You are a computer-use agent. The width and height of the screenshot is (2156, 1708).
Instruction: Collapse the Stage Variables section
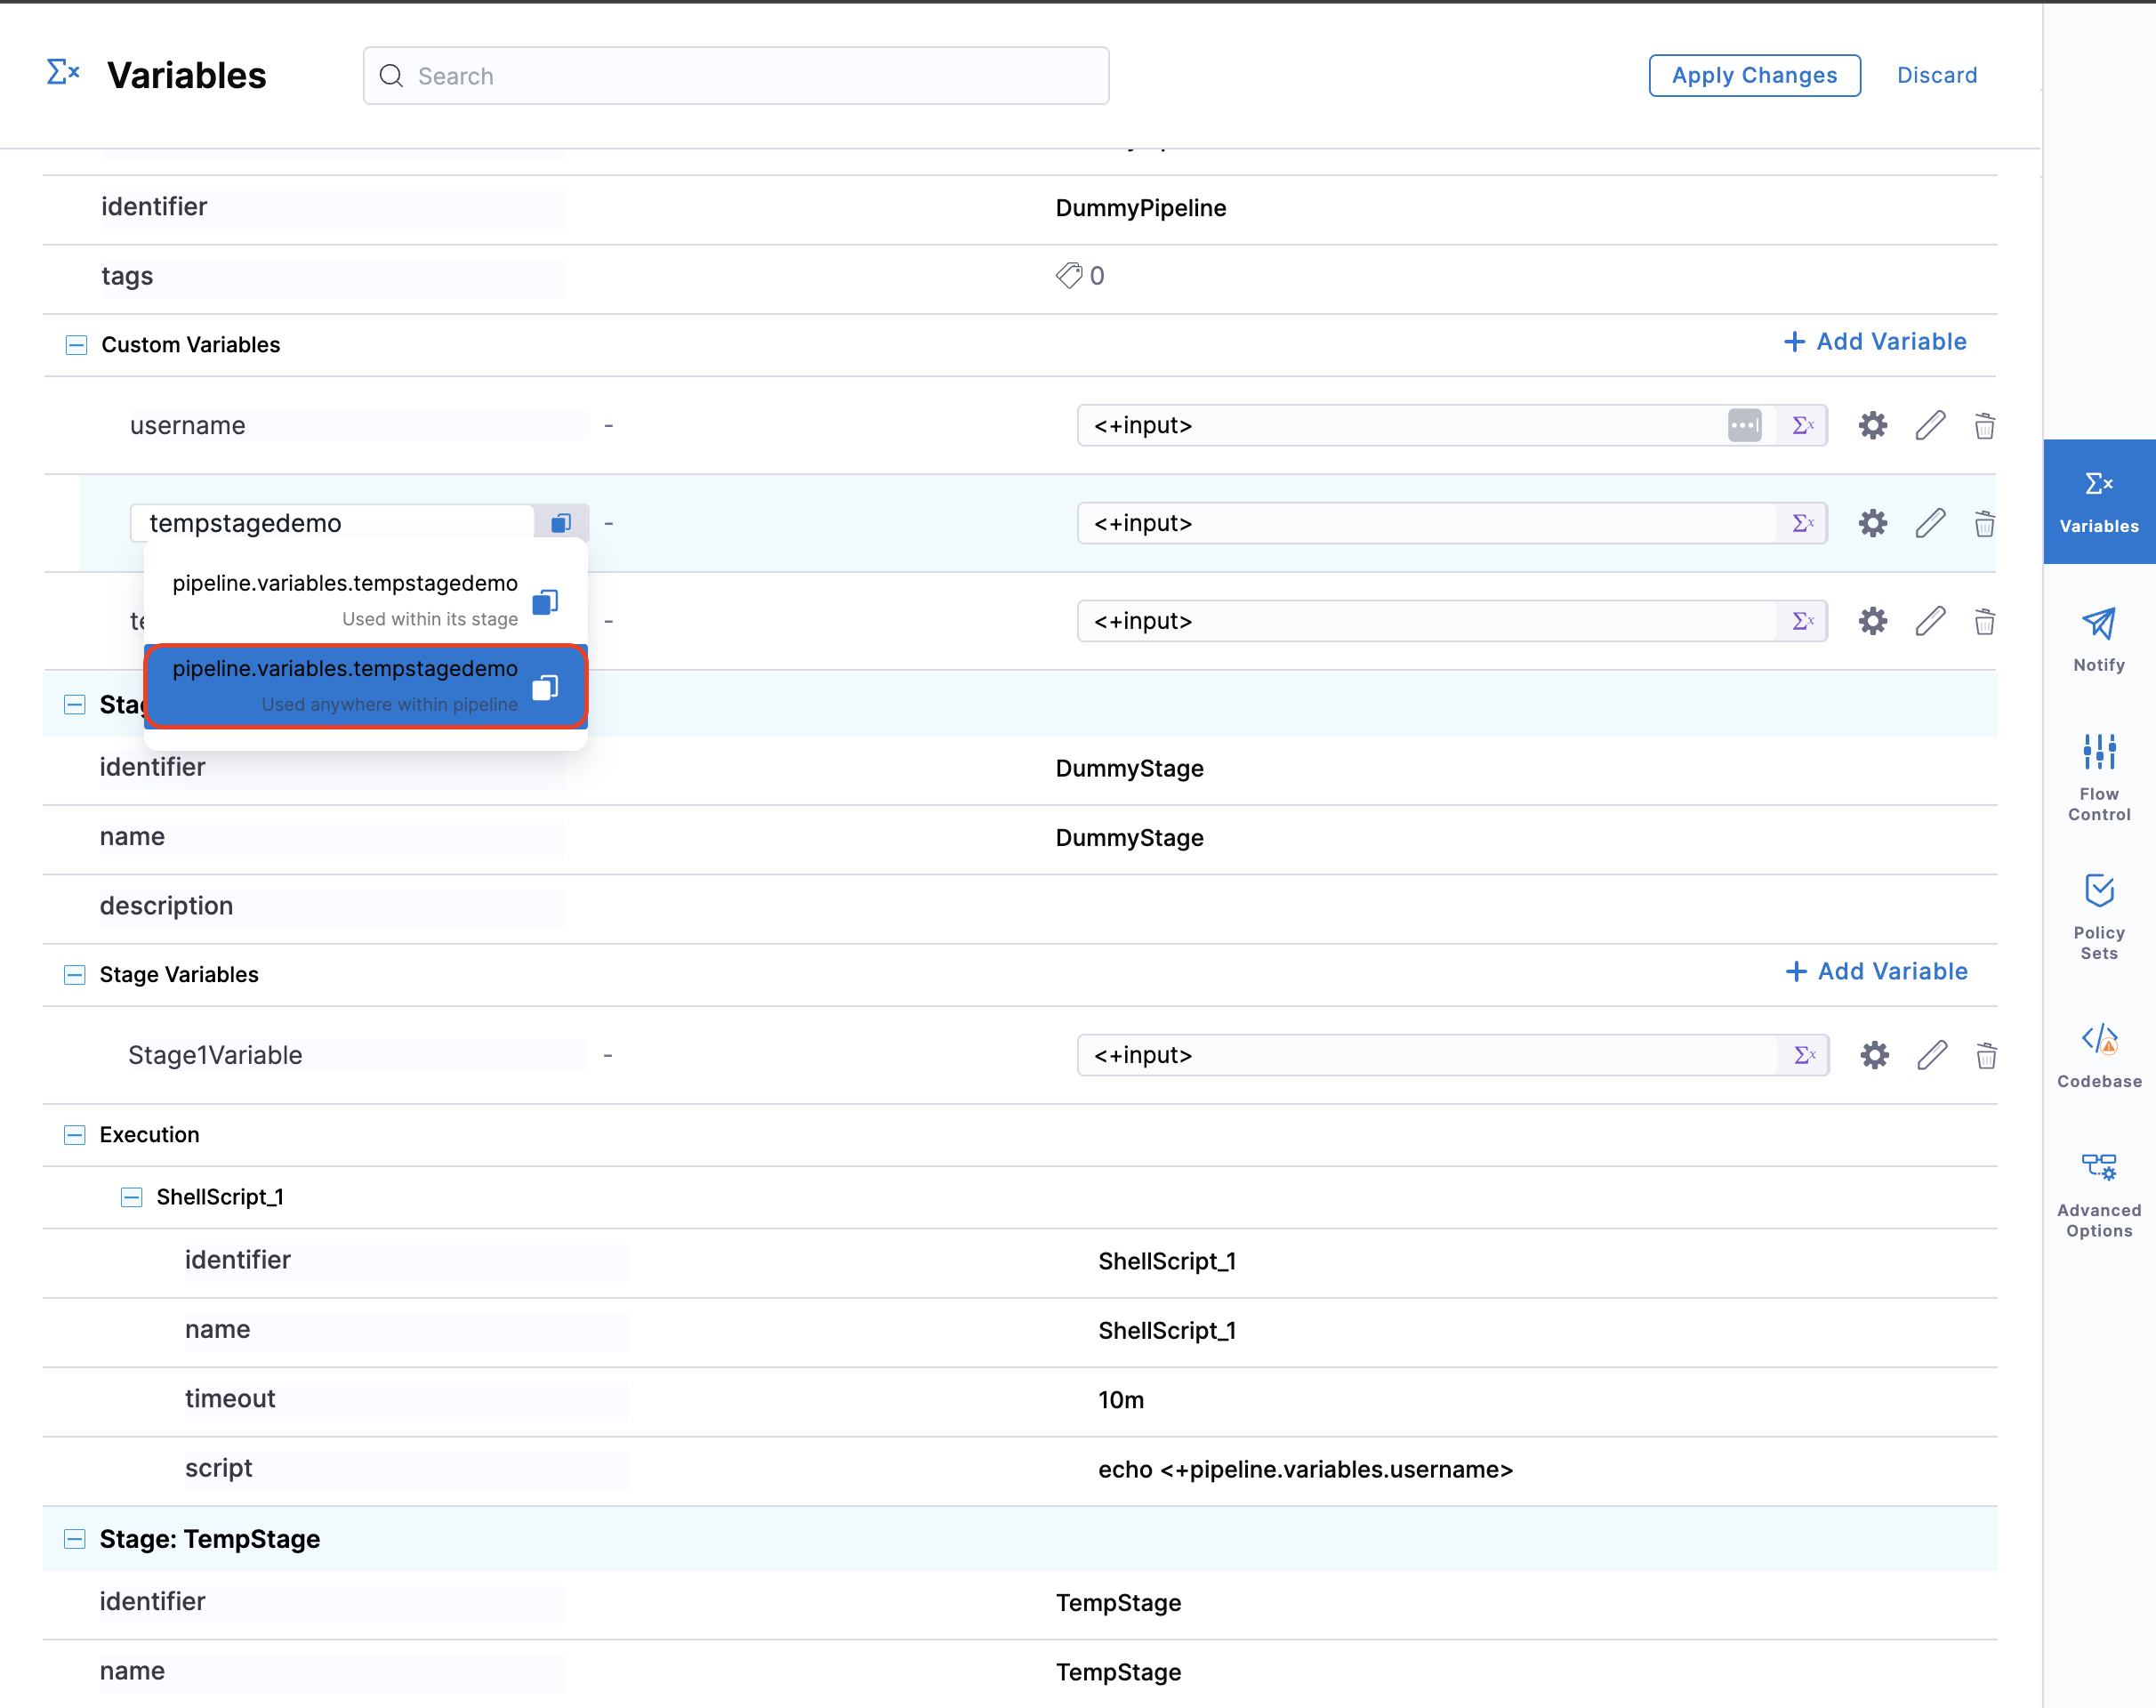tap(75, 974)
